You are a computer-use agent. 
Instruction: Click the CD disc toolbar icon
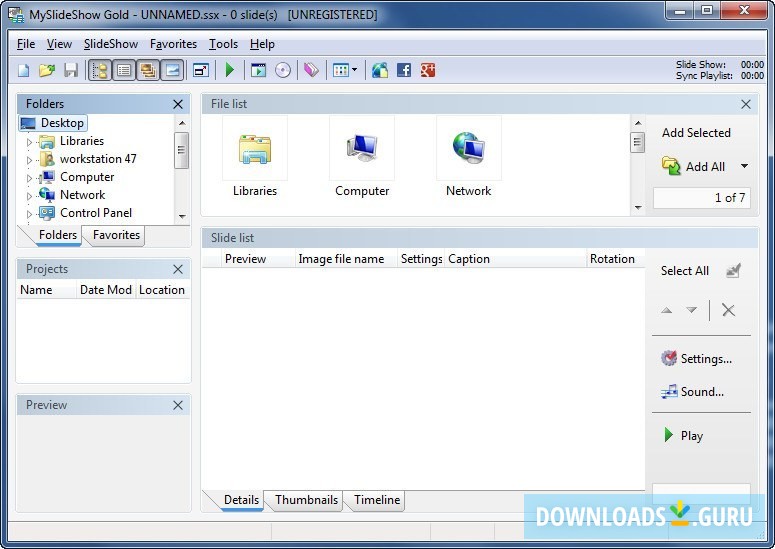pyautogui.click(x=283, y=70)
